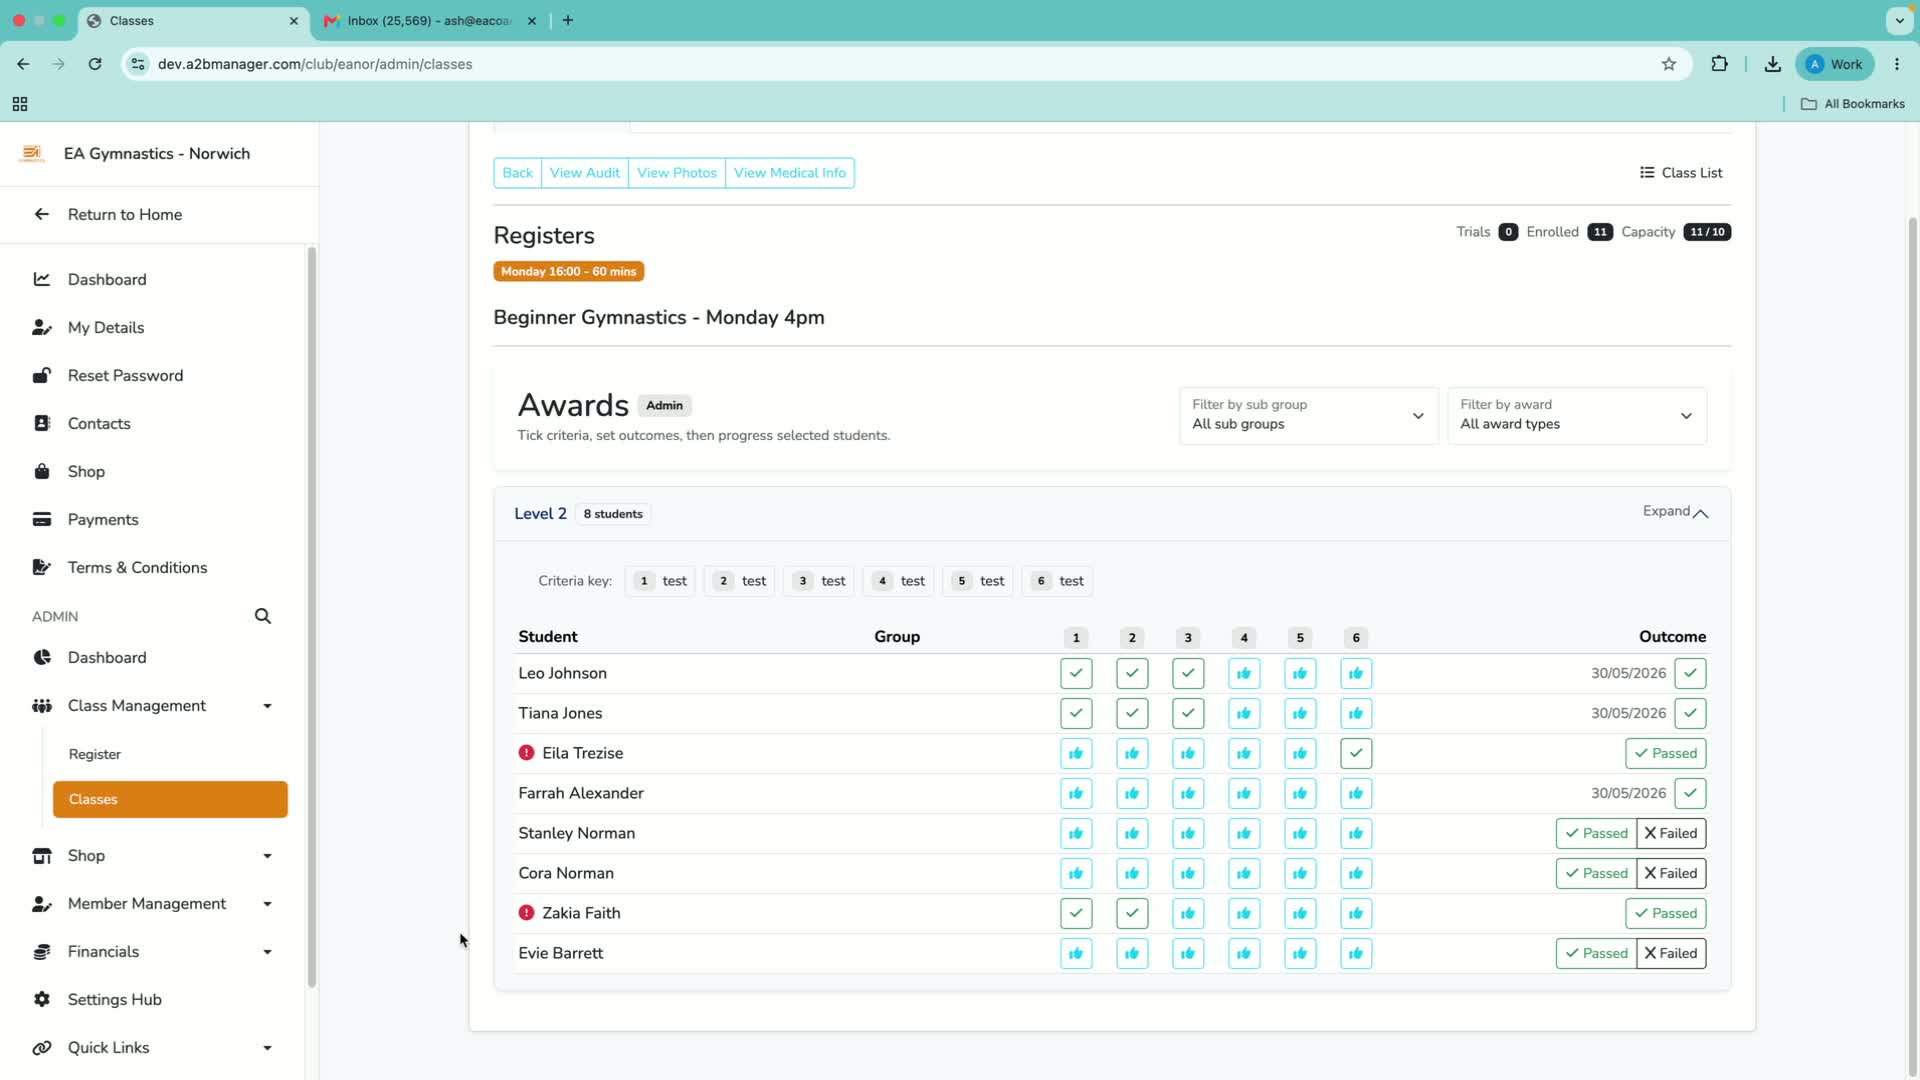
Task: Bookmark this page with the star icon
Action: pyautogui.click(x=1669, y=64)
